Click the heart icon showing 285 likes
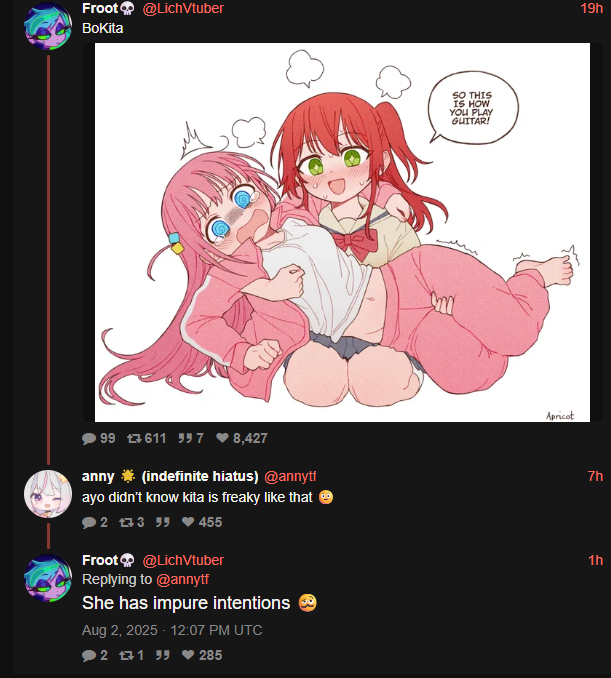The height and width of the screenshot is (678, 611). tap(188, 655)
